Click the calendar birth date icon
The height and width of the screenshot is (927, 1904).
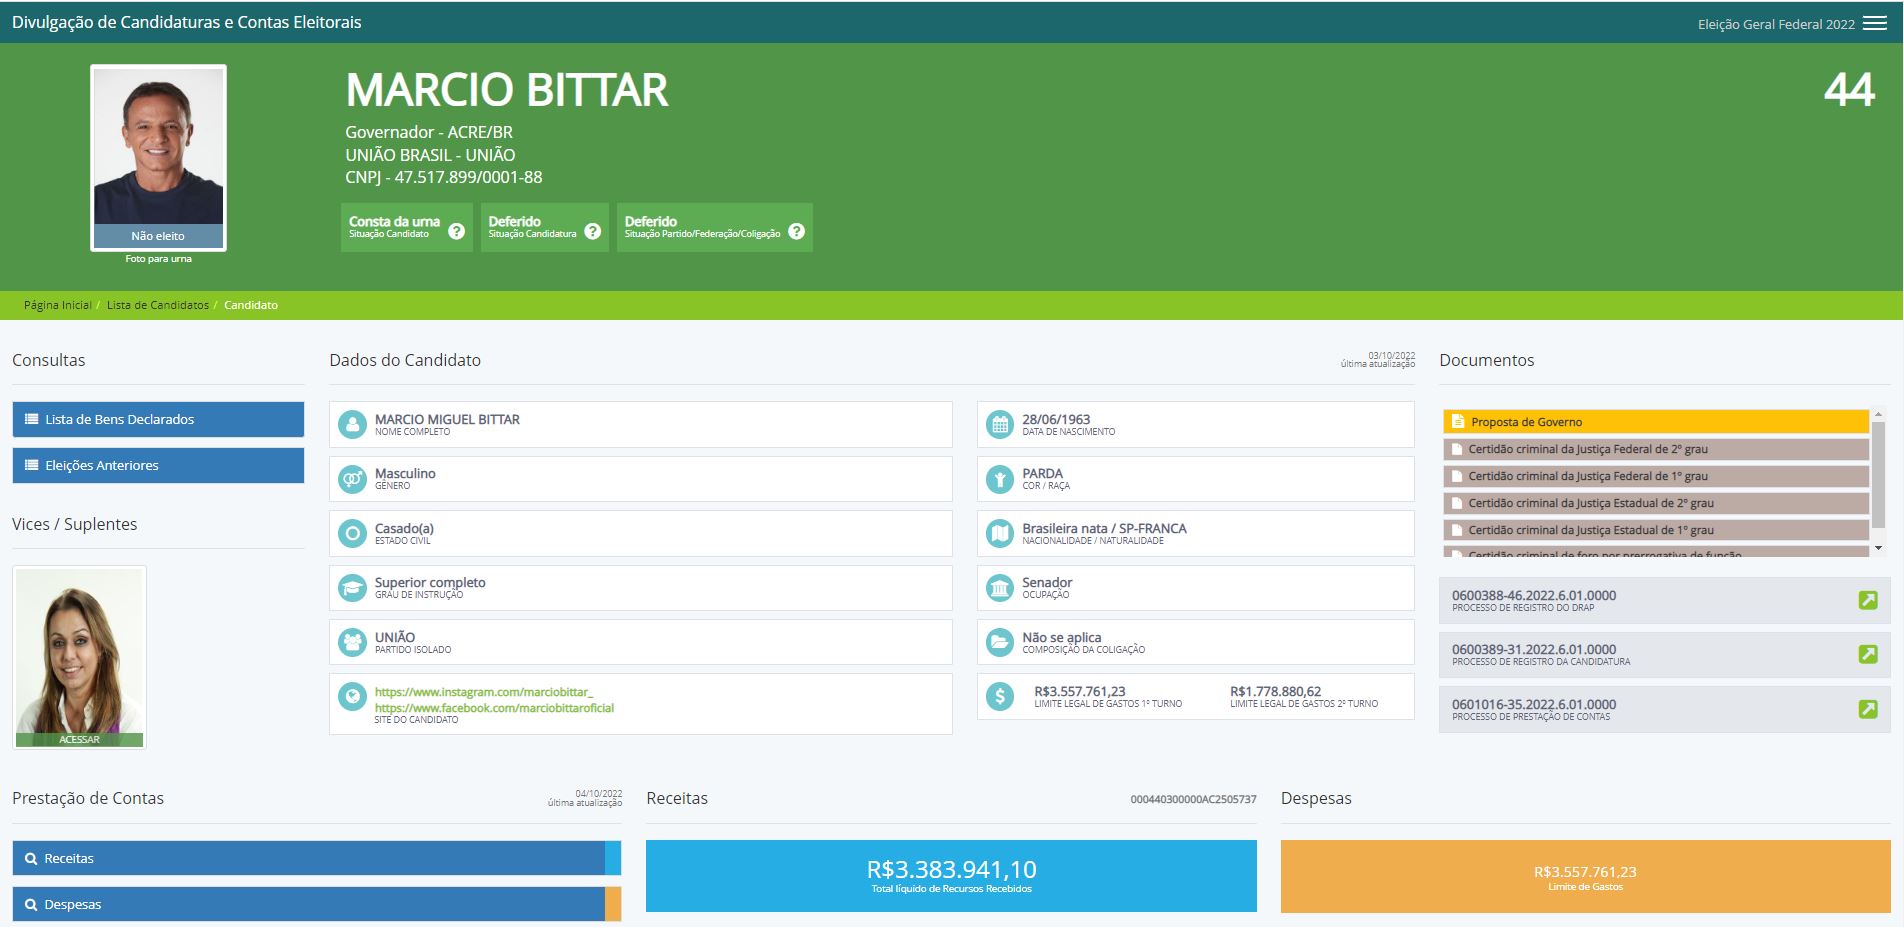point(999,425)
